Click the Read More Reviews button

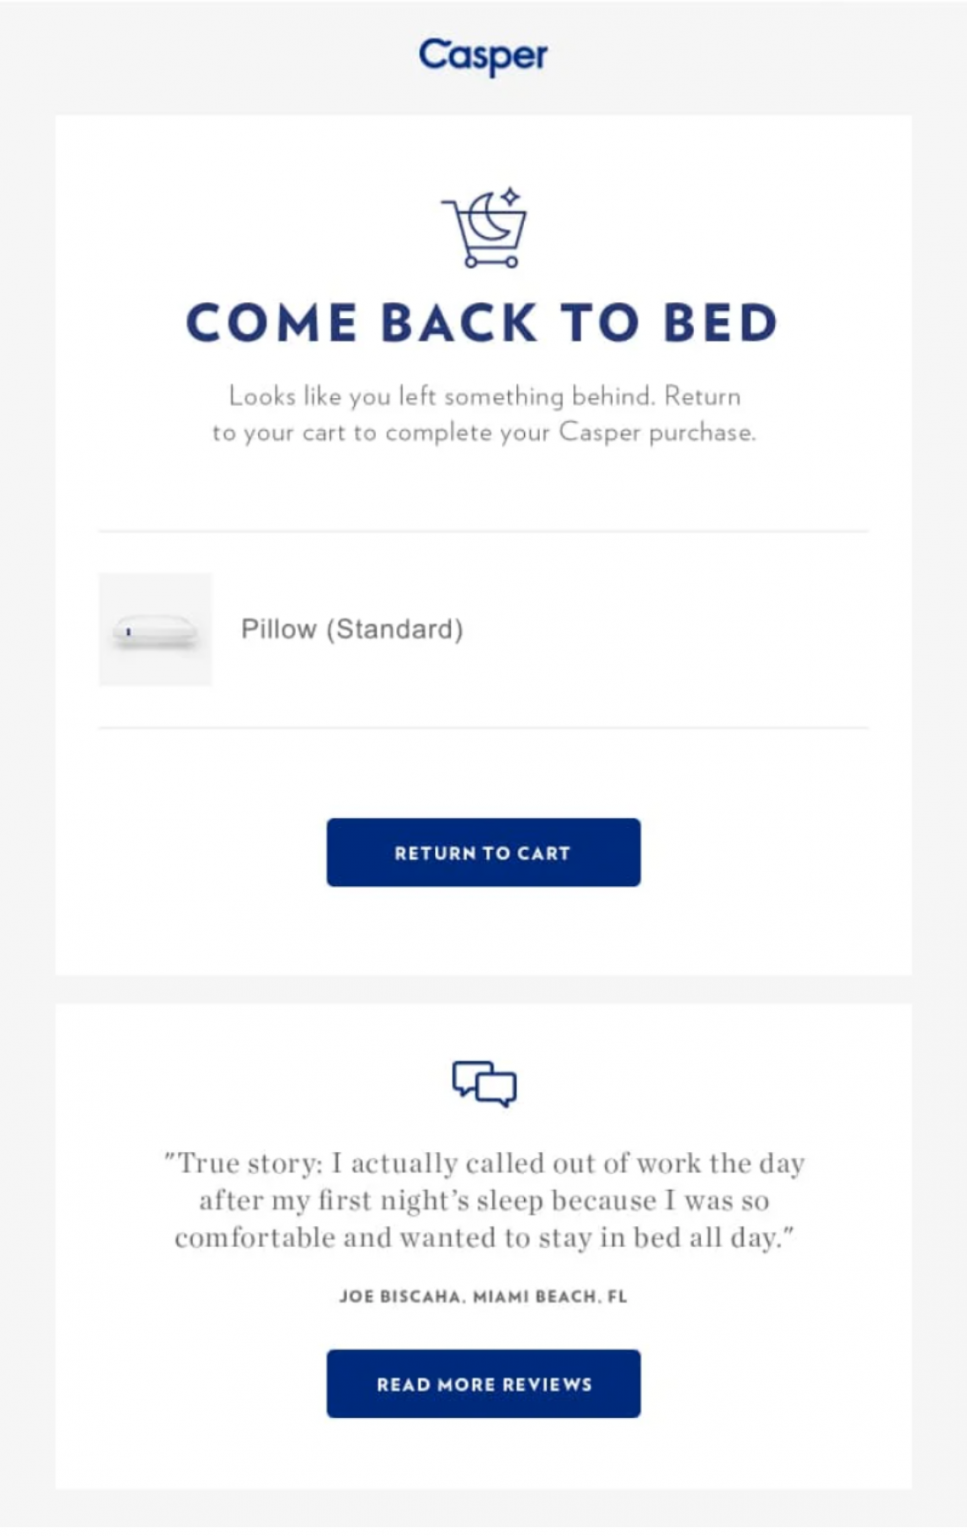[x=483, y=1384]
